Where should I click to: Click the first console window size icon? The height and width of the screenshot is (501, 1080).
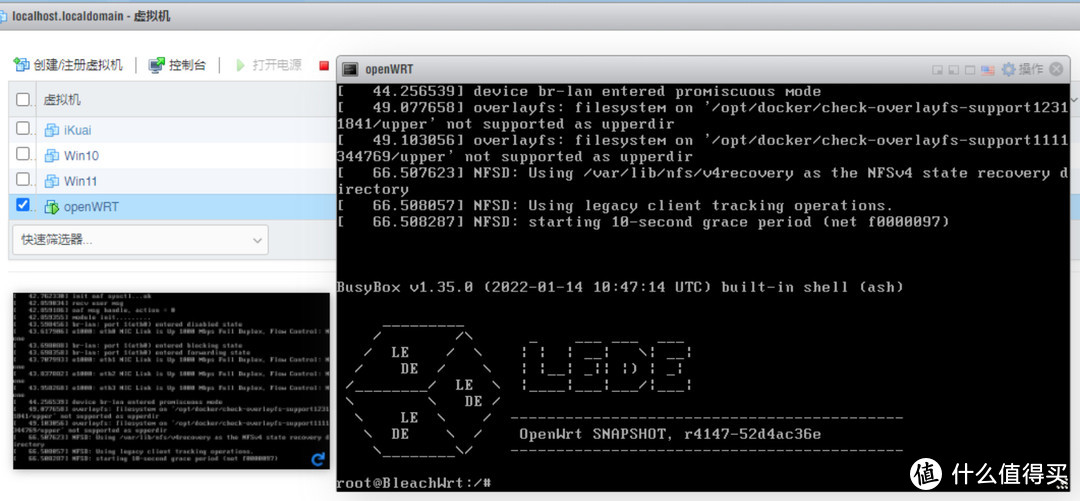tap(937, 70)
